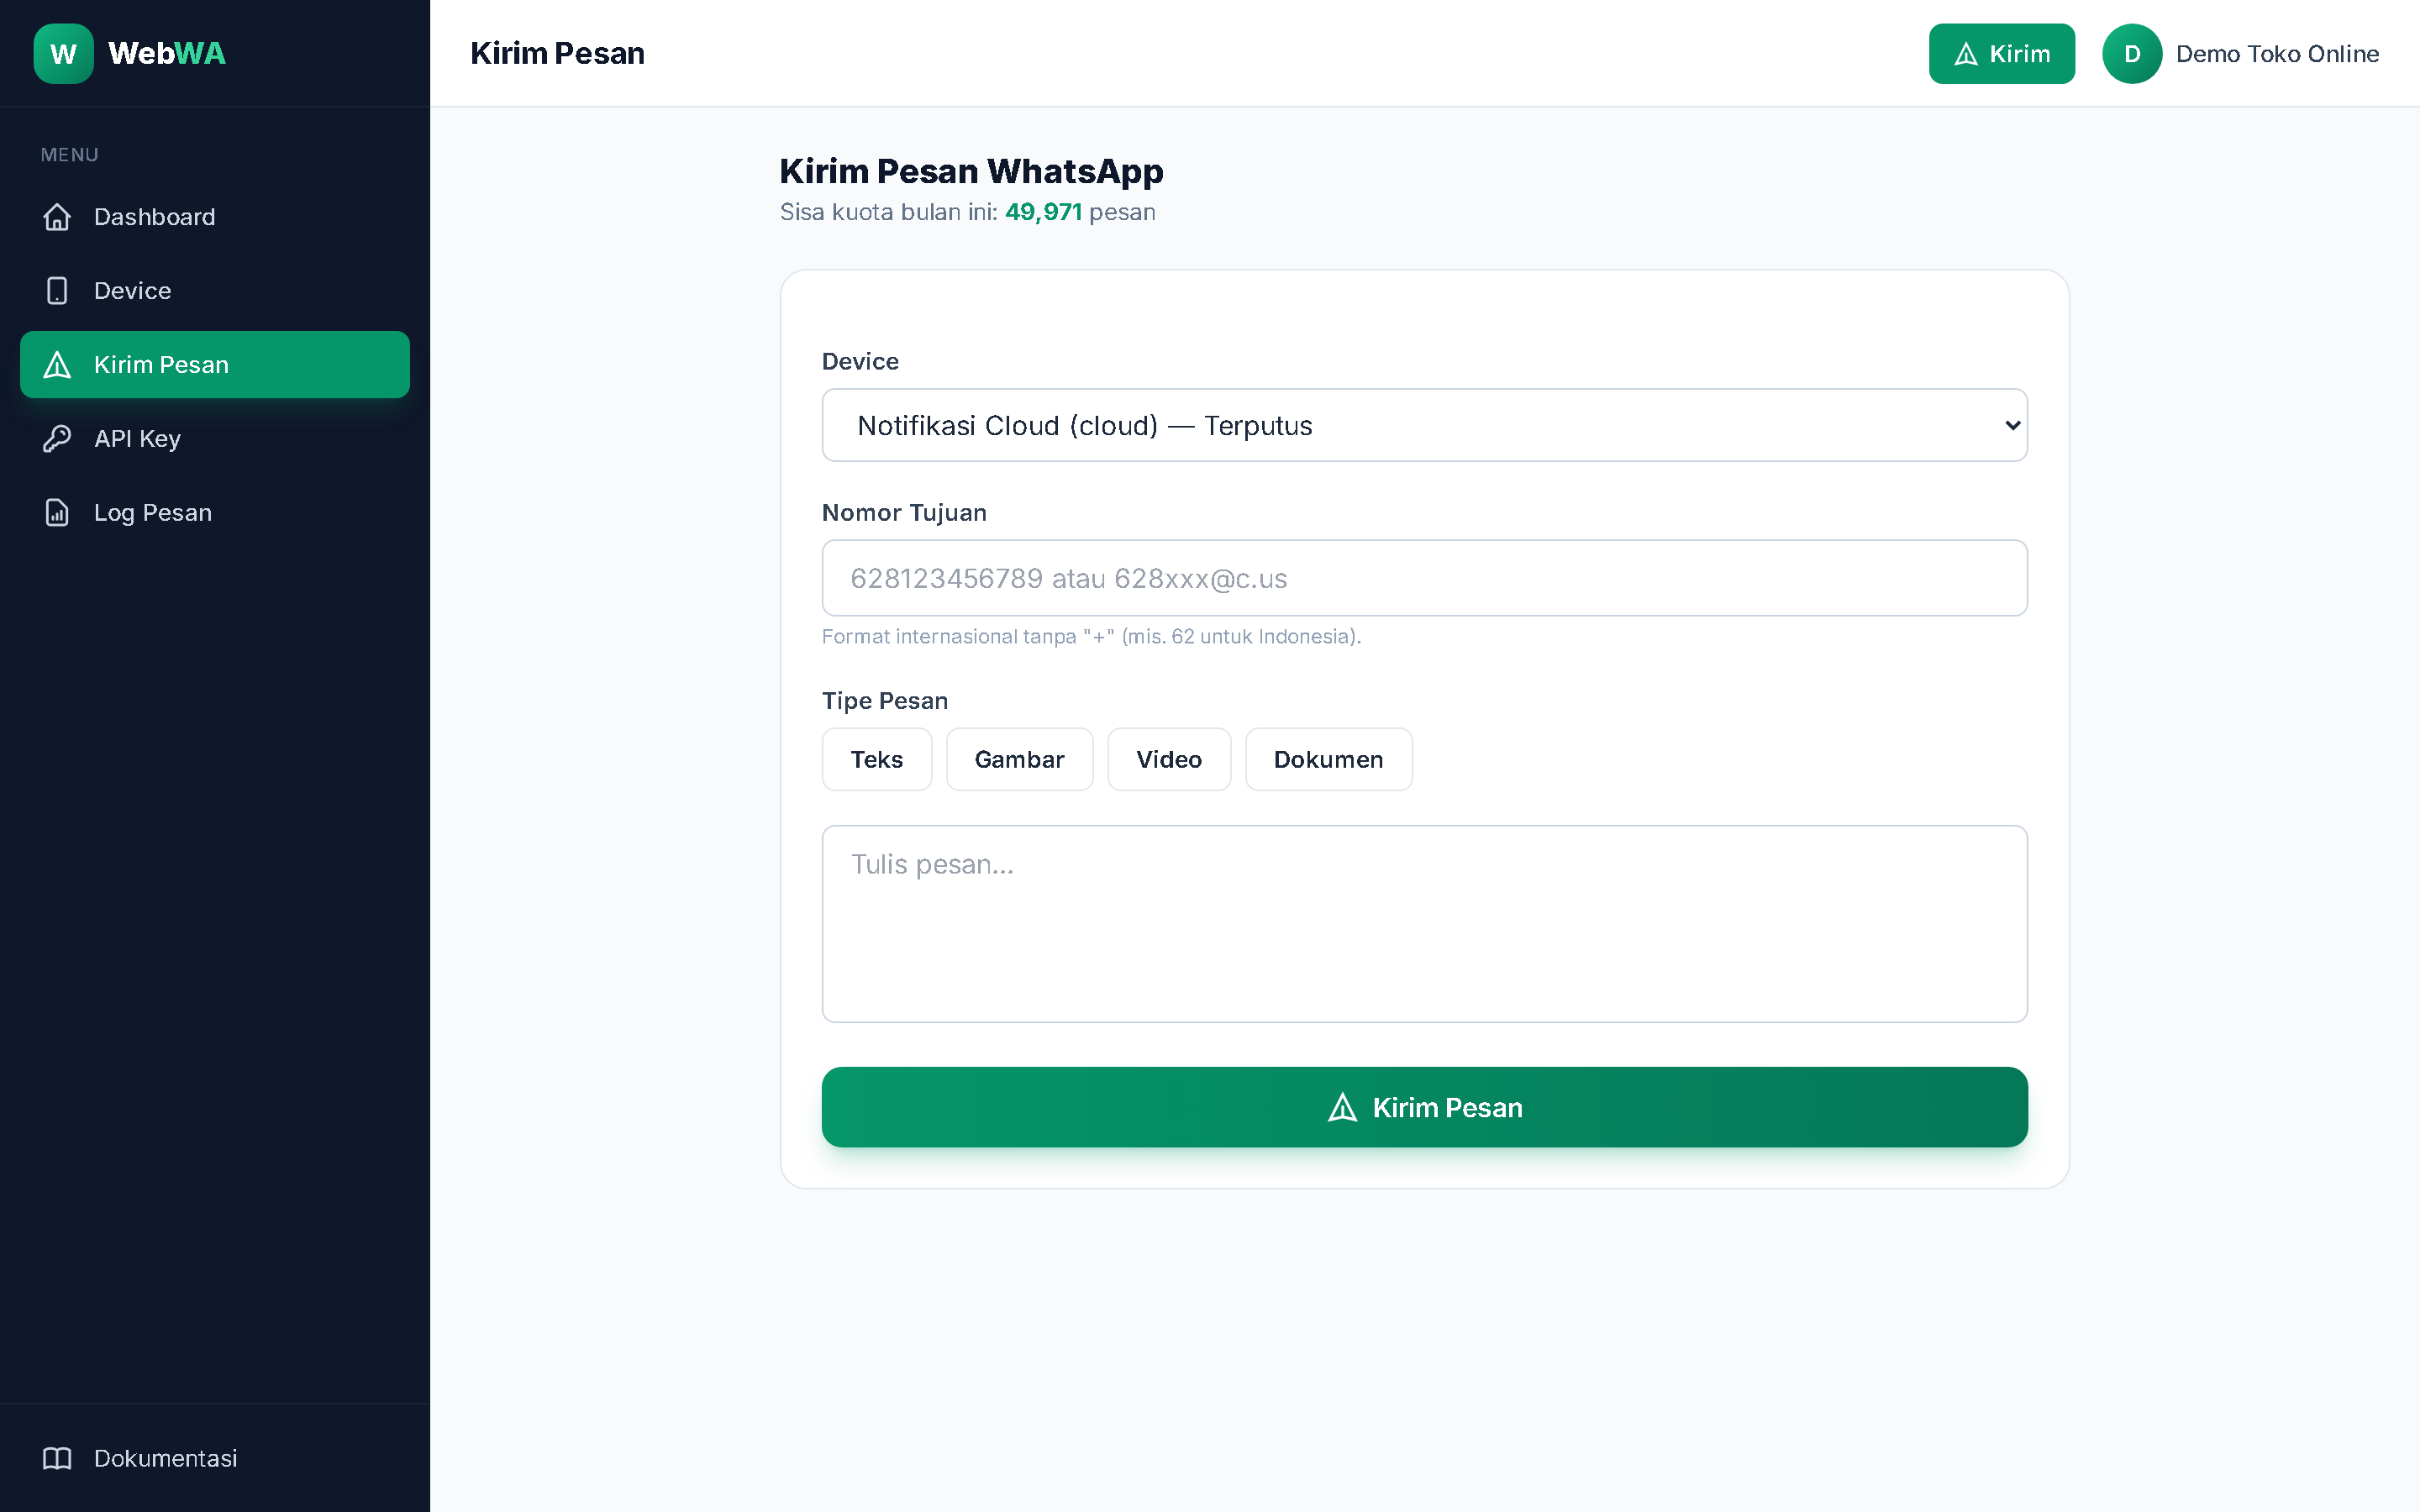Click the 49,971 quota value

pyautogui.click(x=1043, y=212)
